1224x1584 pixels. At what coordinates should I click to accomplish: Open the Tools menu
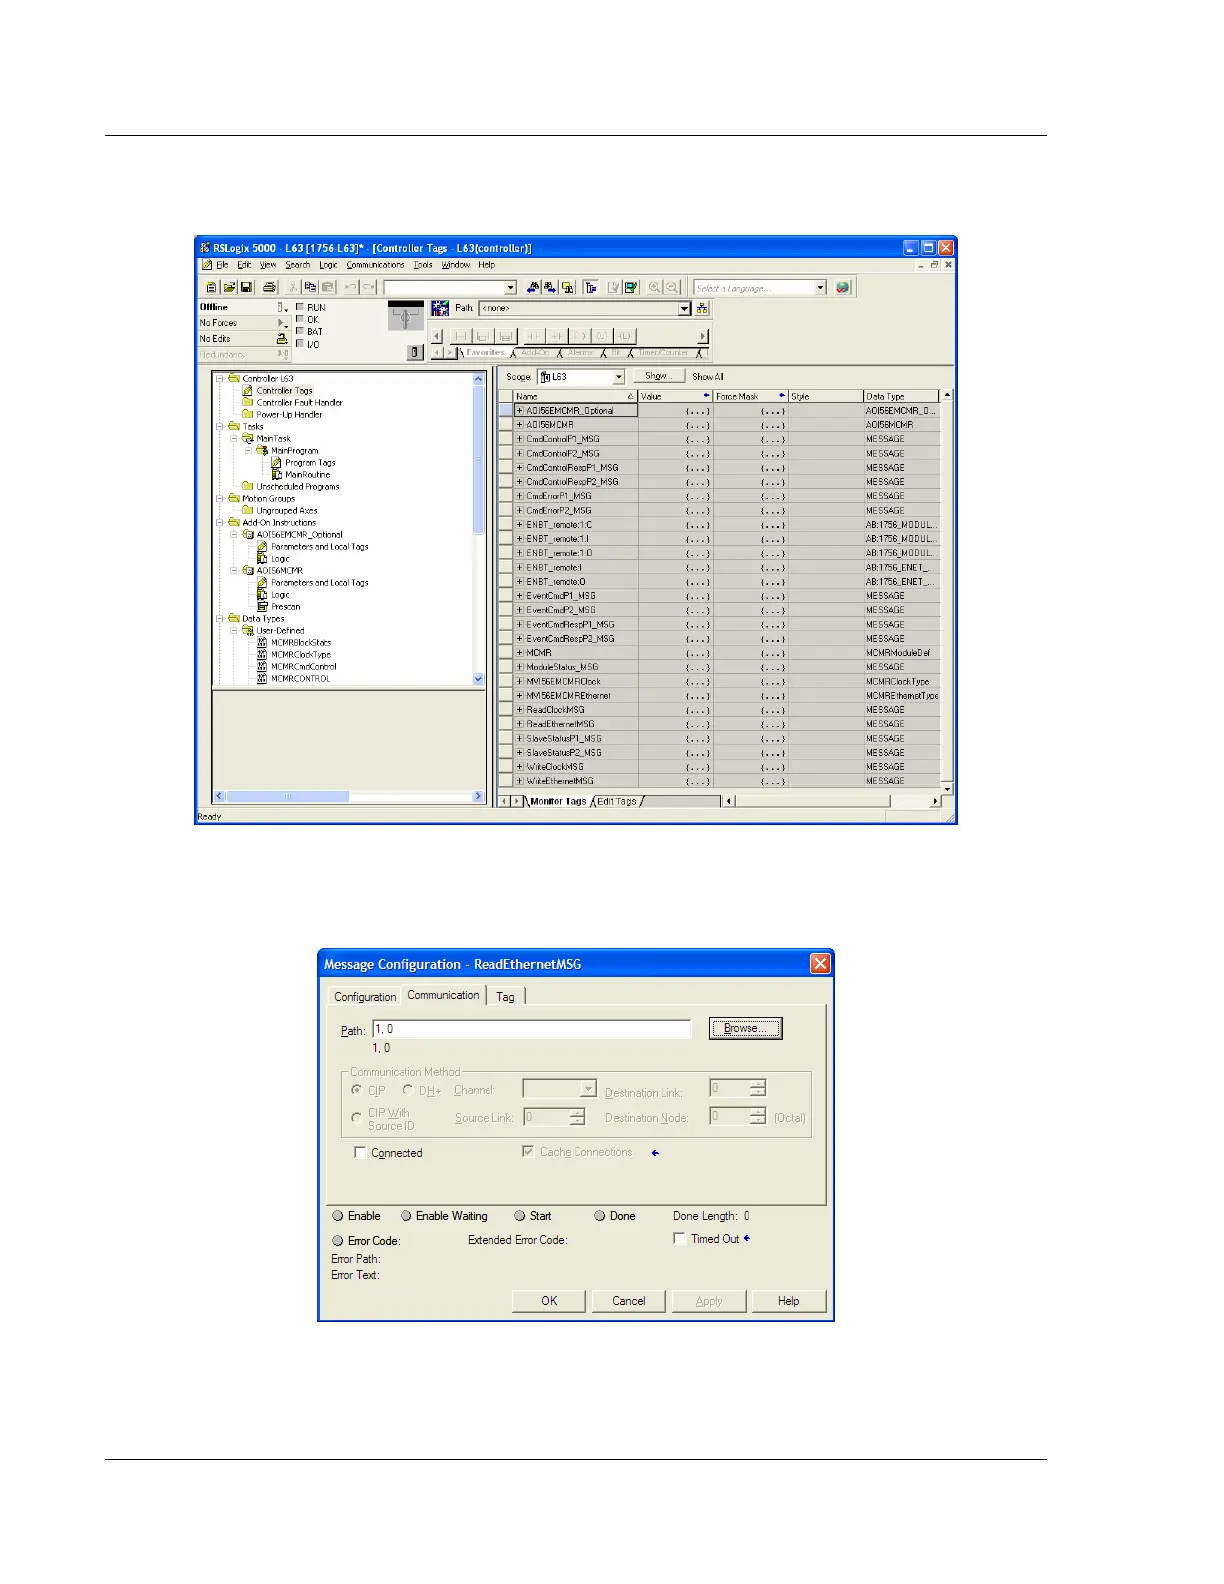(423, 266)
